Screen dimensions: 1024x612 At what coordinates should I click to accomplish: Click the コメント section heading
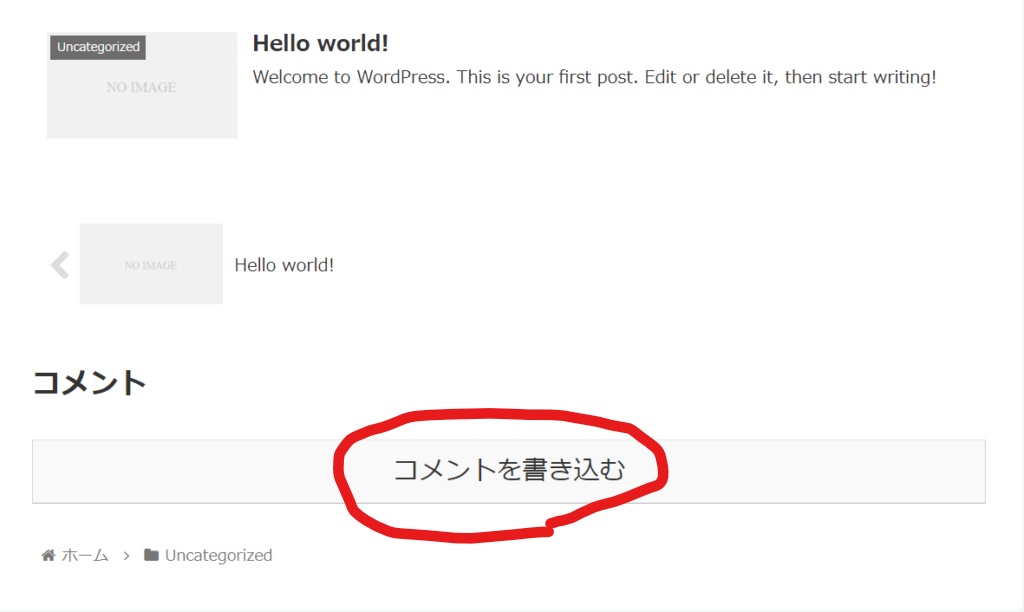pos(90,383)
